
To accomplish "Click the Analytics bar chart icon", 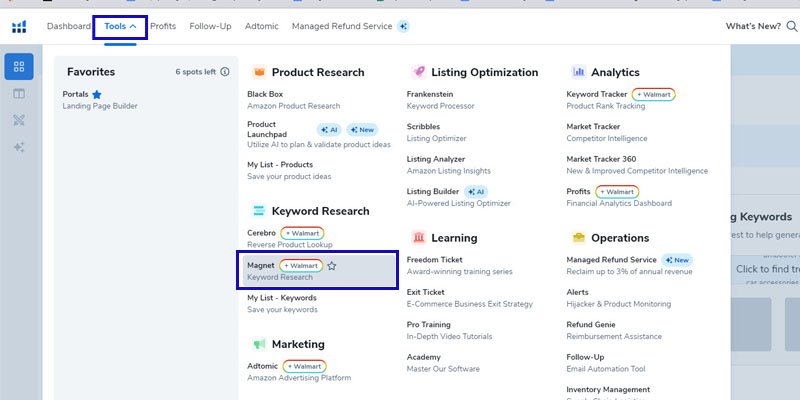I will [x=579, y=72].
